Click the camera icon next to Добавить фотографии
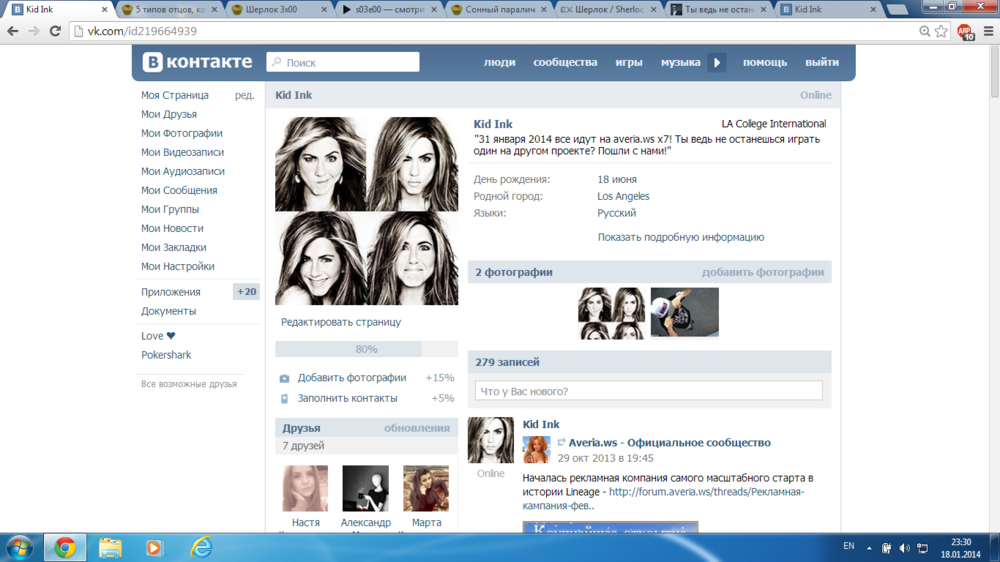 pos(284,378)
